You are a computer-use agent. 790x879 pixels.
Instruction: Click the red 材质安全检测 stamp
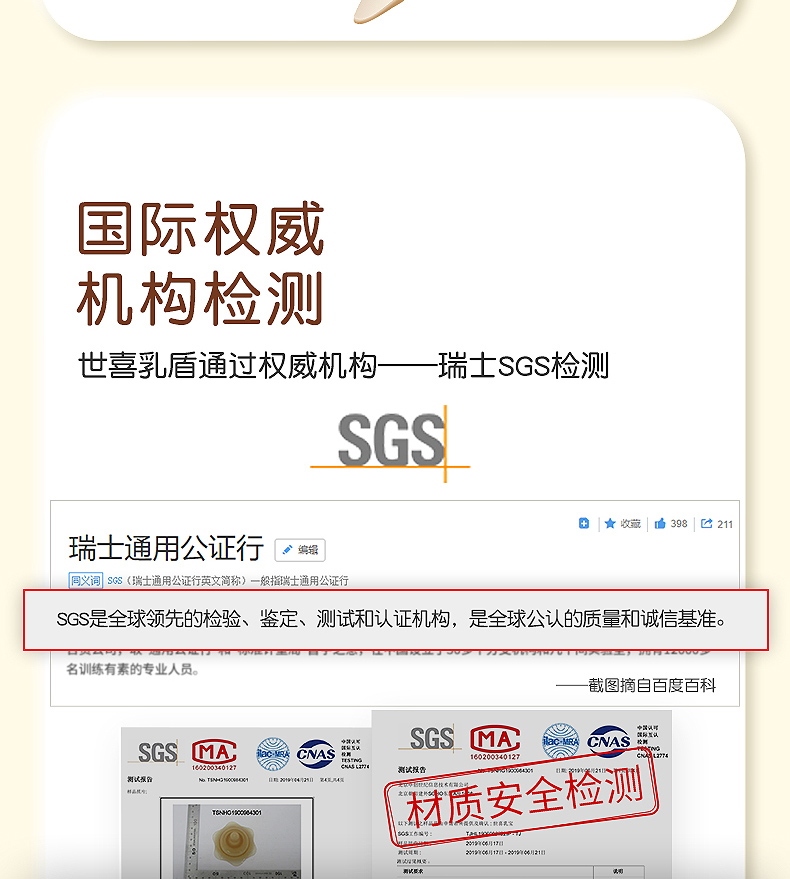click(521, 797)
